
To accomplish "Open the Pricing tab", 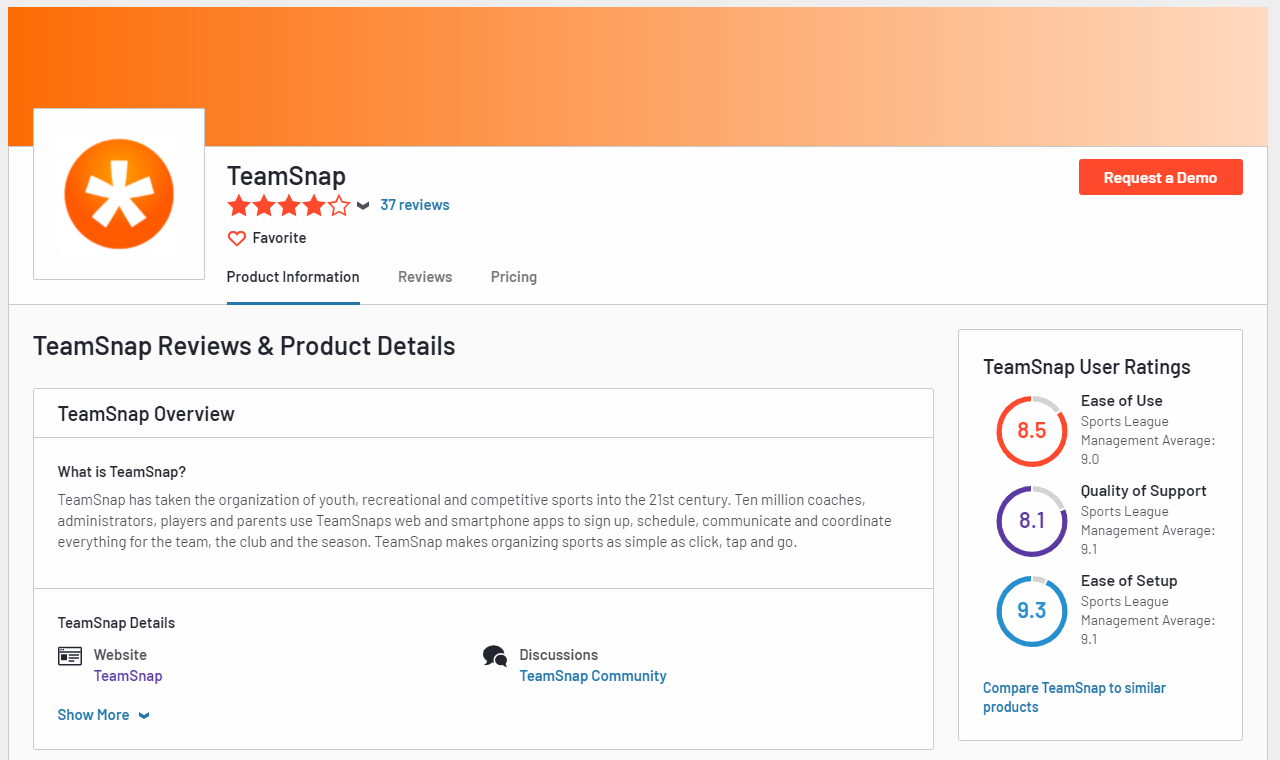I will (514, 277).
